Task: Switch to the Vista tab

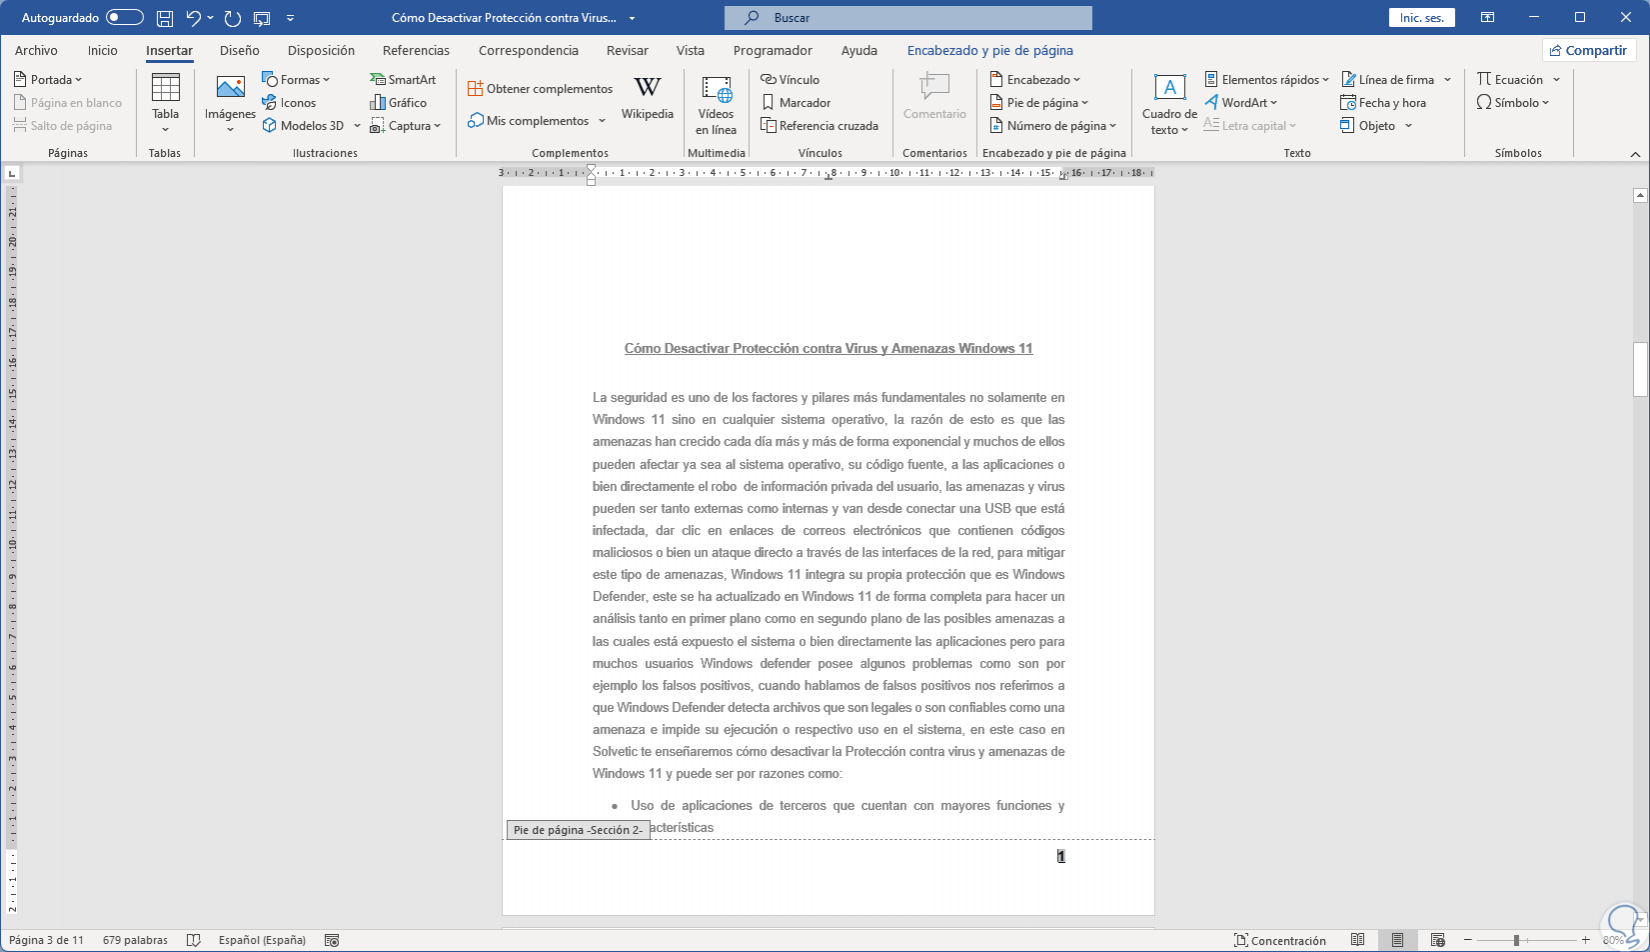Action: click(690, 51)
